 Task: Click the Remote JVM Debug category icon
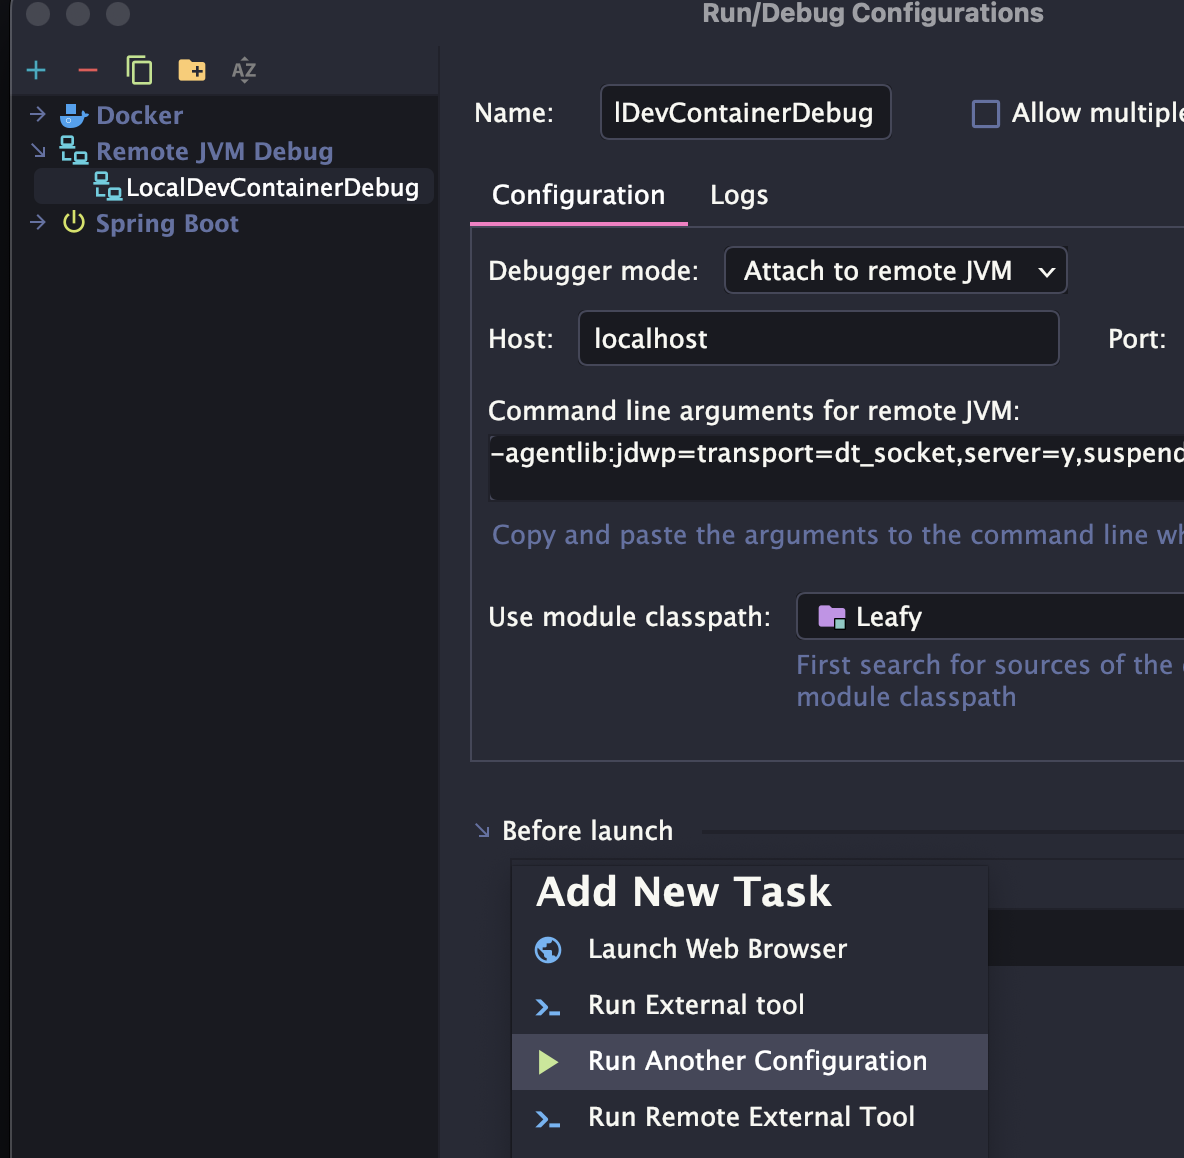click(x=73, y=151)
